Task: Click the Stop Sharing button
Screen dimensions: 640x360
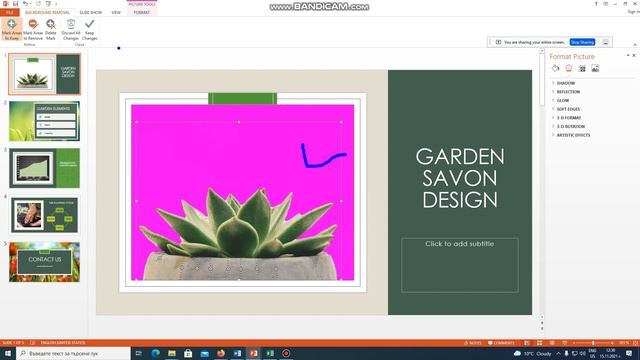Action: [582, 42]
